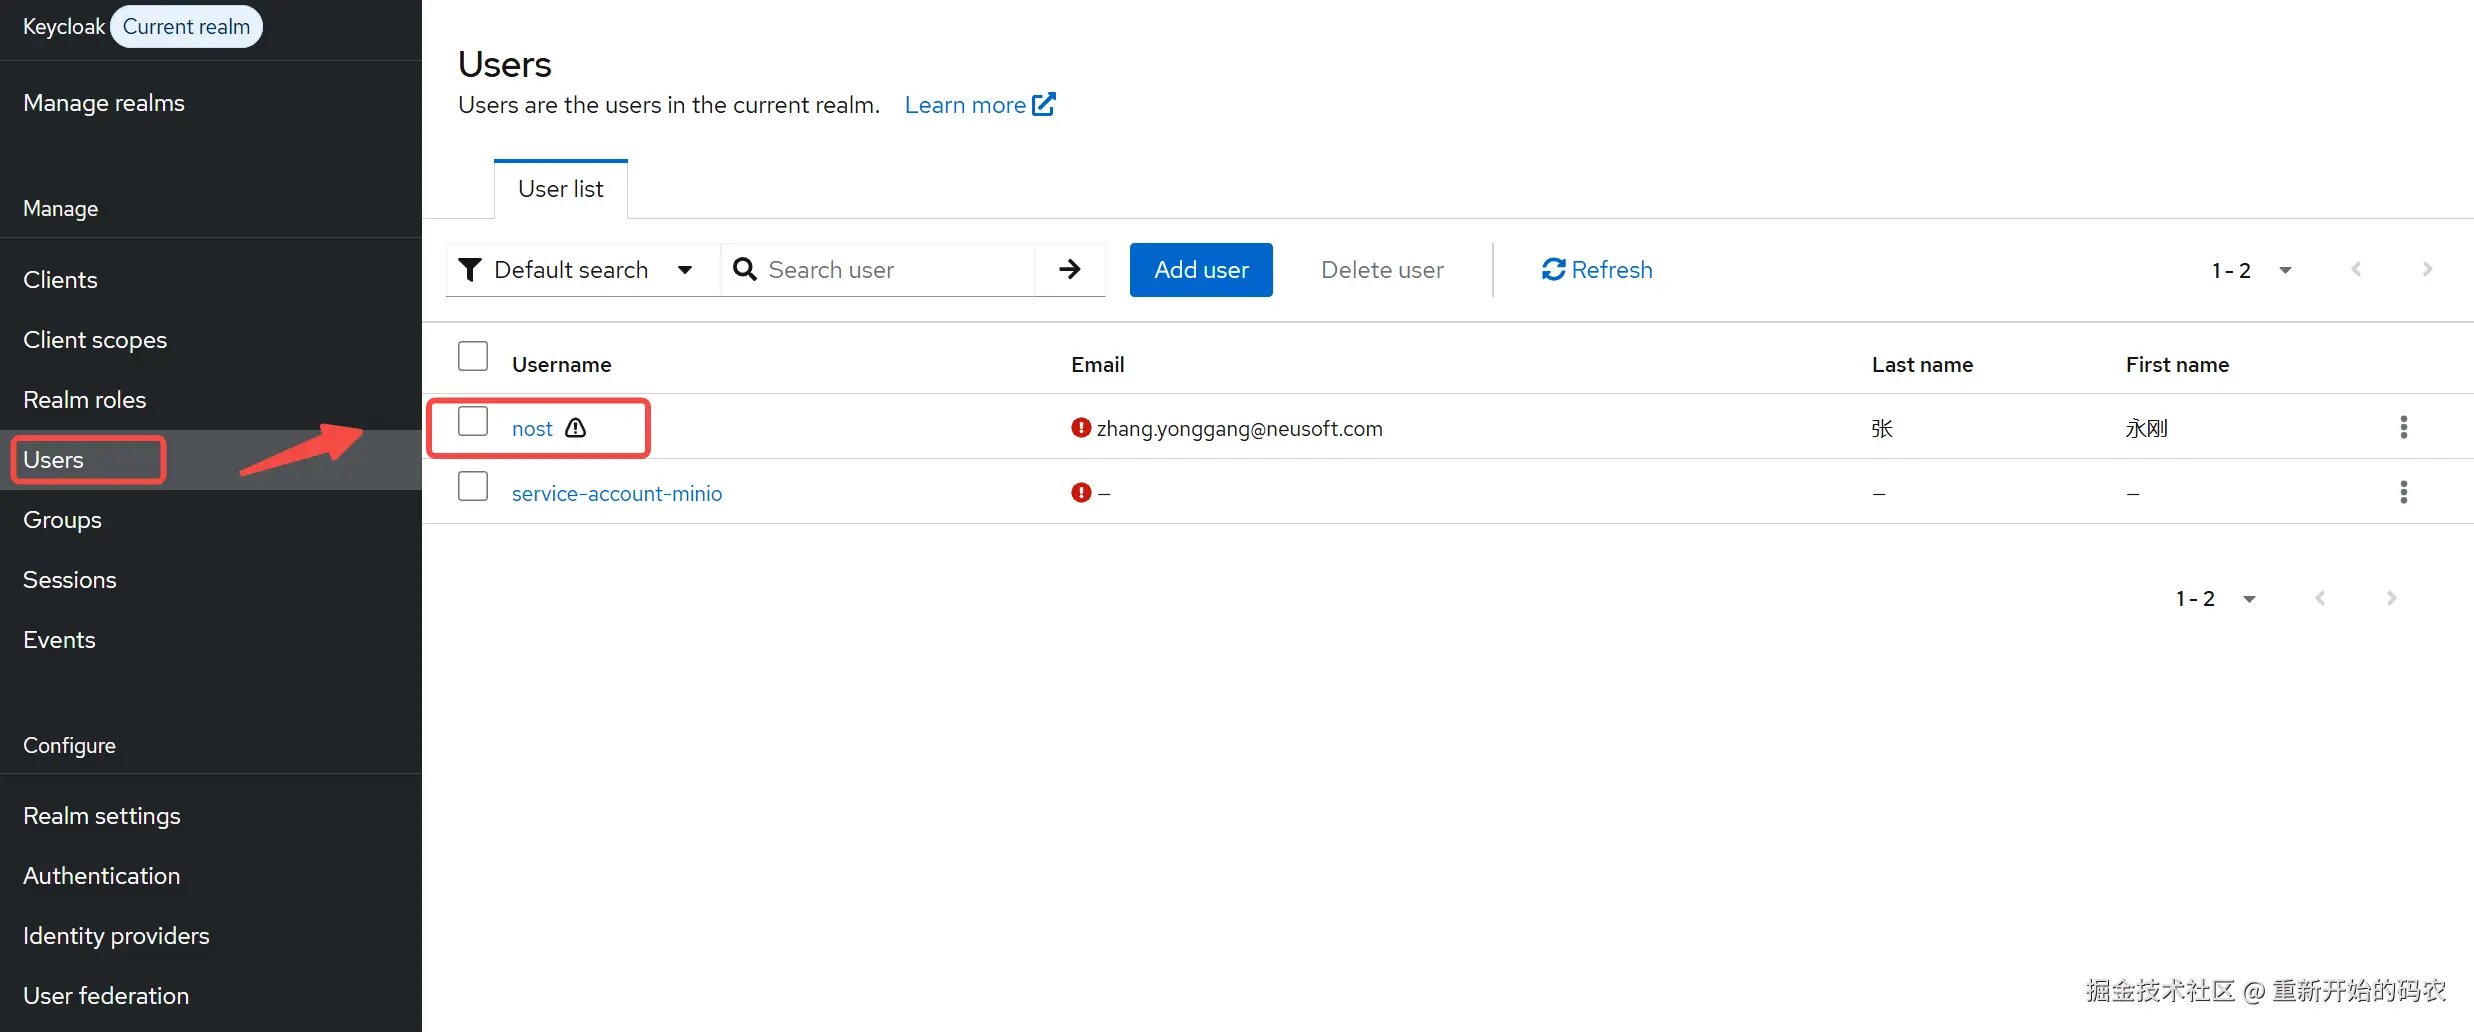Open User federation in sidebar
This screenshot has width=2474, height=1032.
point(106,996)
